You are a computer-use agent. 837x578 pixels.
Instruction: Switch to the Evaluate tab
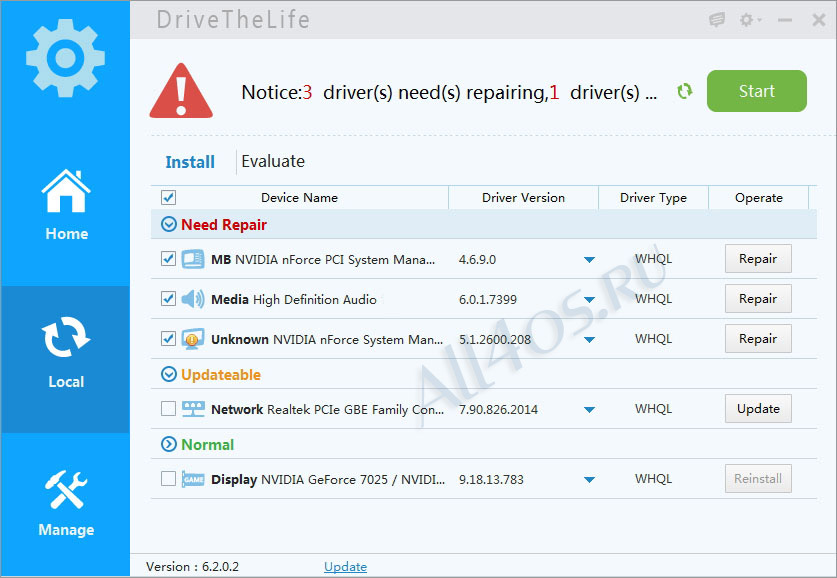pos(273,161)
